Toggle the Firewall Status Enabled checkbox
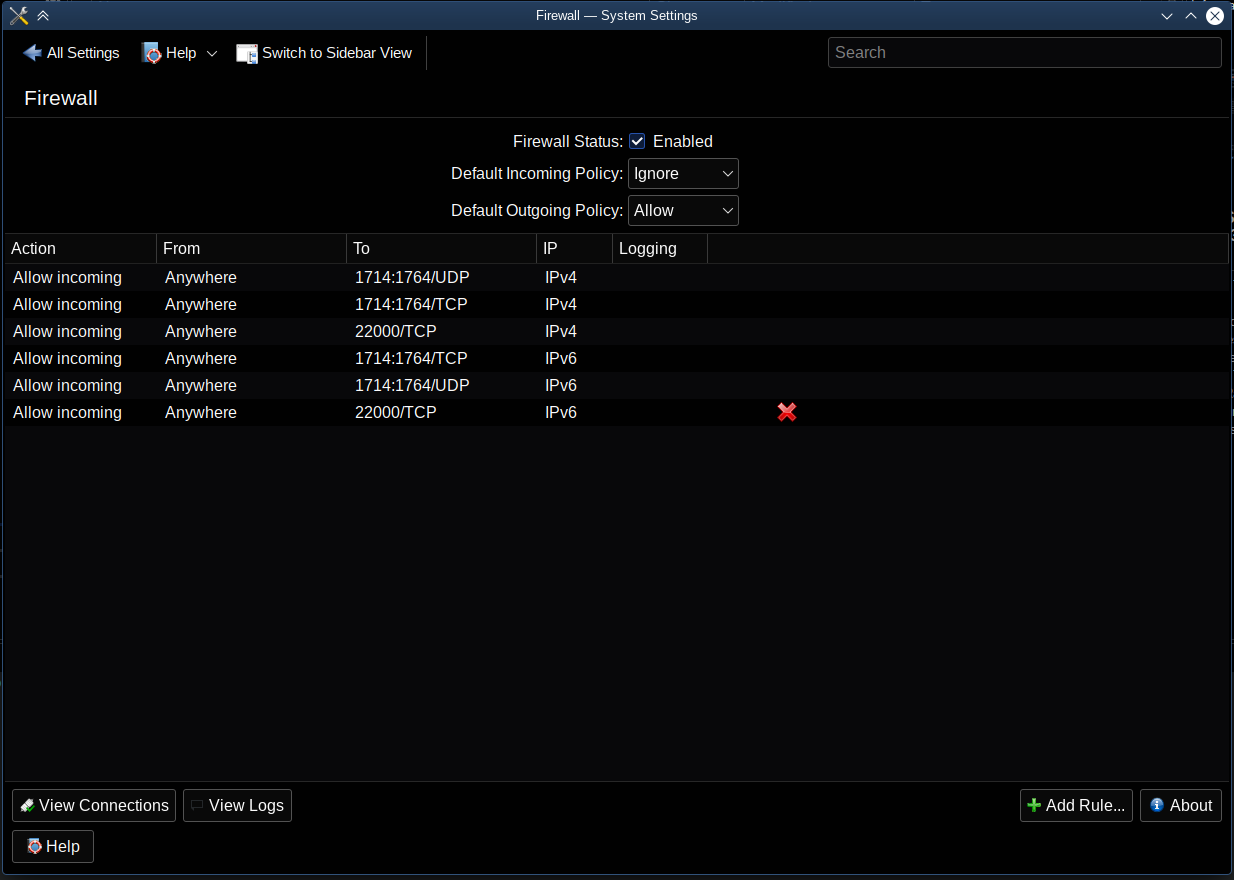Screen dimensions: 1234x880 637,141
